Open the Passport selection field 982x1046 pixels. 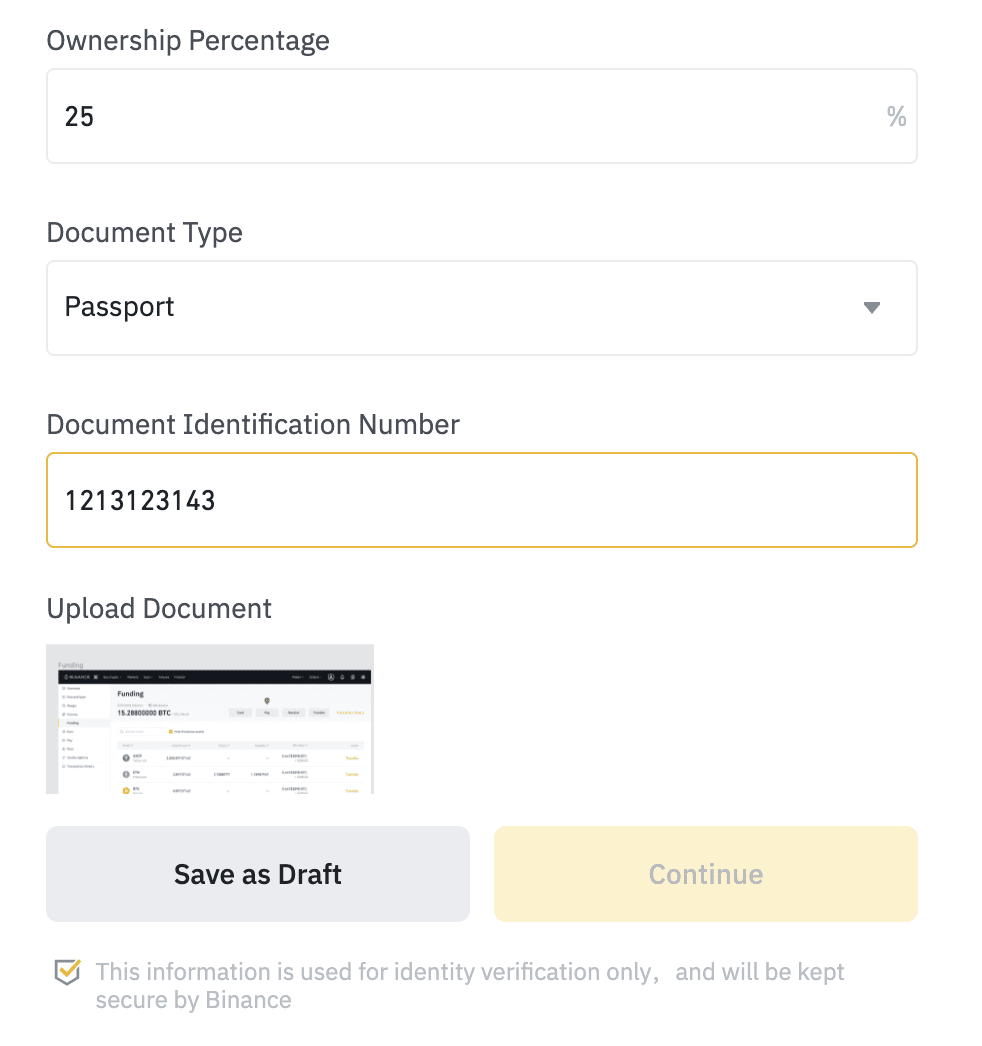(x=482, y=308)
